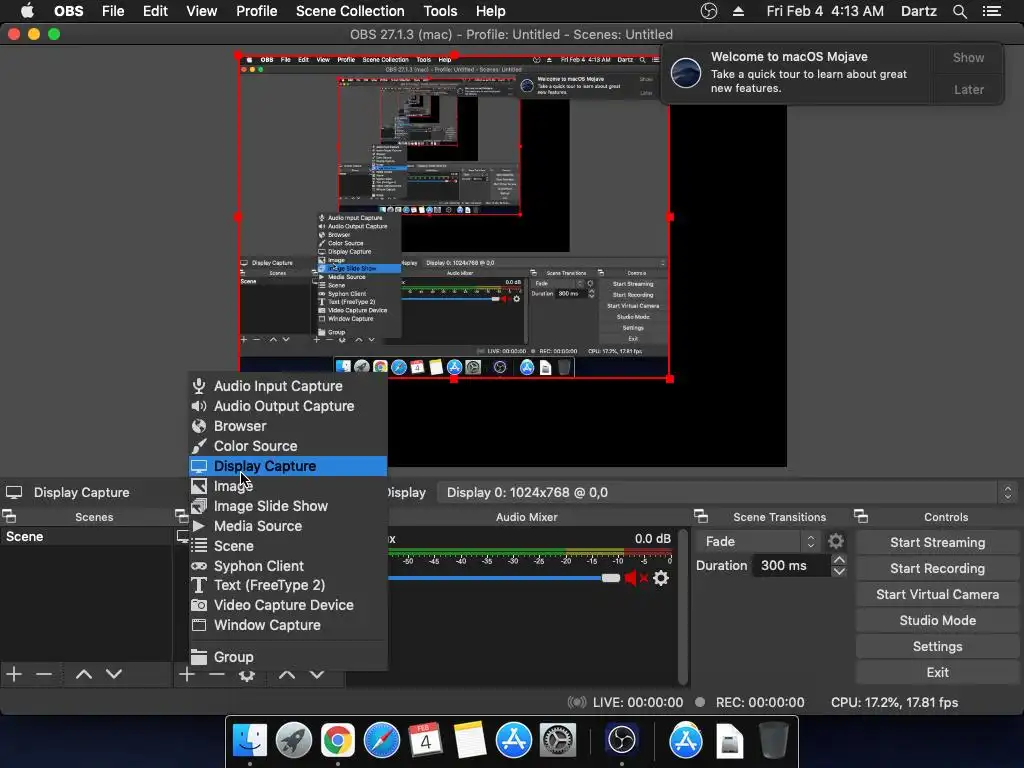Viewport: 1024px width, 768px height.
Task: Click the OBS icon in the Dock
Action: click(621, 740)
